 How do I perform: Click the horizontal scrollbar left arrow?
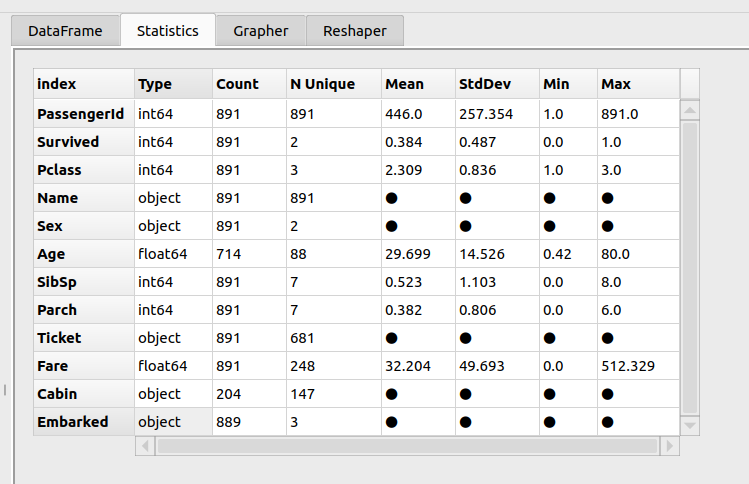[x=144, y=445]
